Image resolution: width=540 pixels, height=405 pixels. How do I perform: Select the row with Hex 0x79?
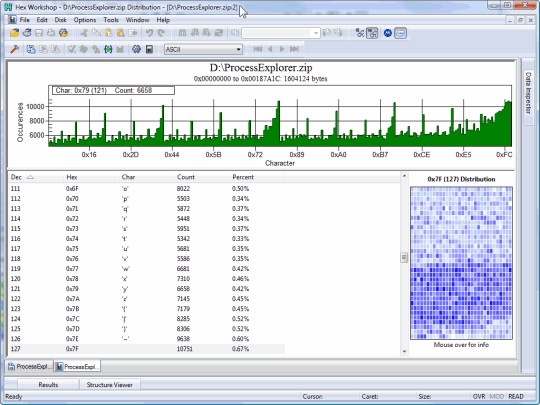pos(146,289)
